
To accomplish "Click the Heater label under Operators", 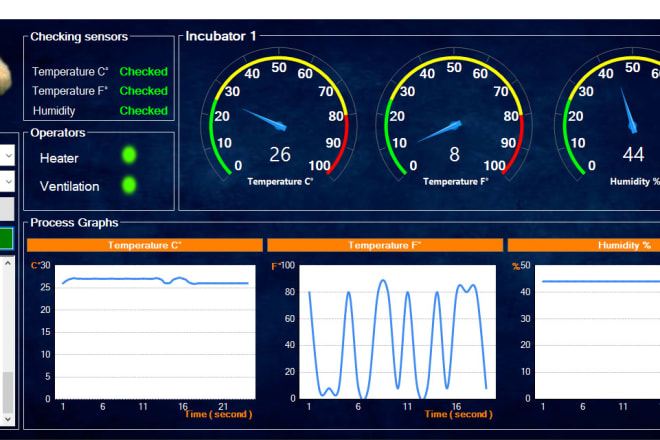I will (x=59, y=158).
